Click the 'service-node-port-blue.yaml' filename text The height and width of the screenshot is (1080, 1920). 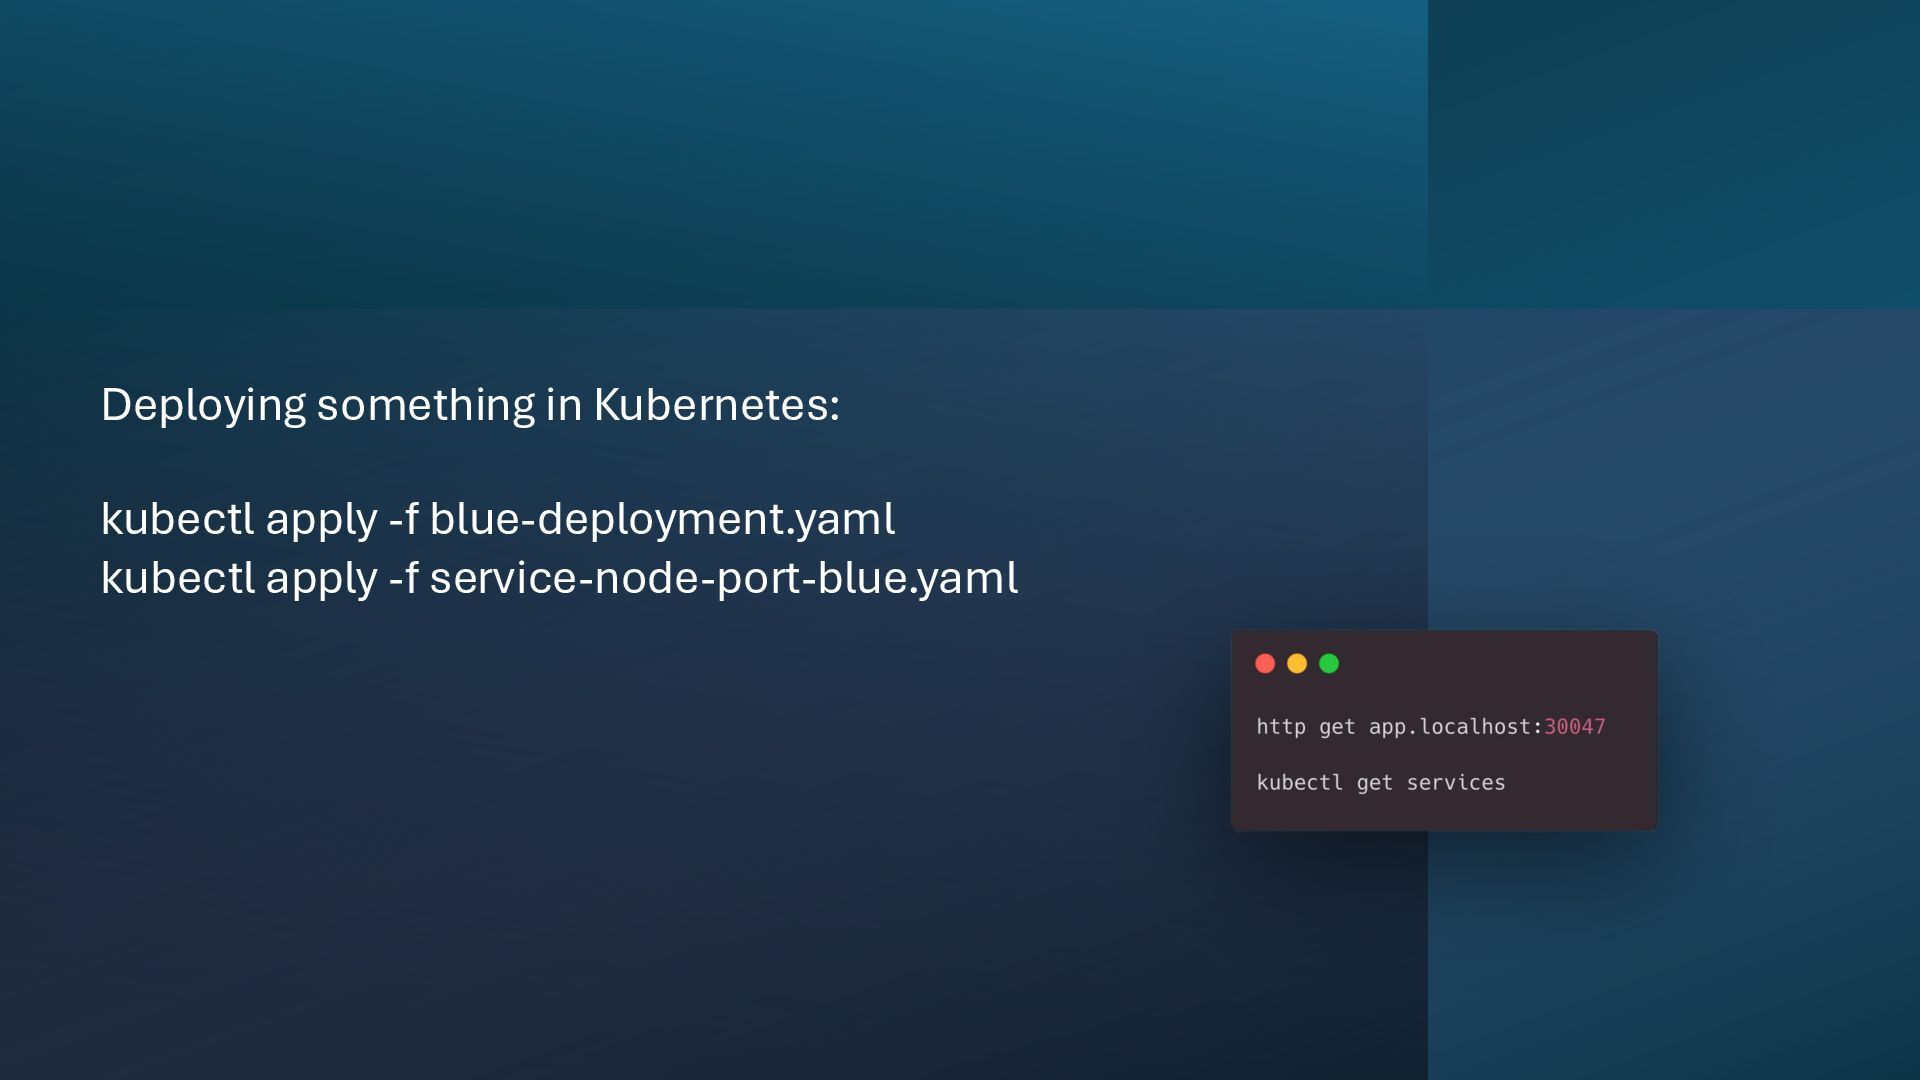pyautogui.click(x=723, y=578)
